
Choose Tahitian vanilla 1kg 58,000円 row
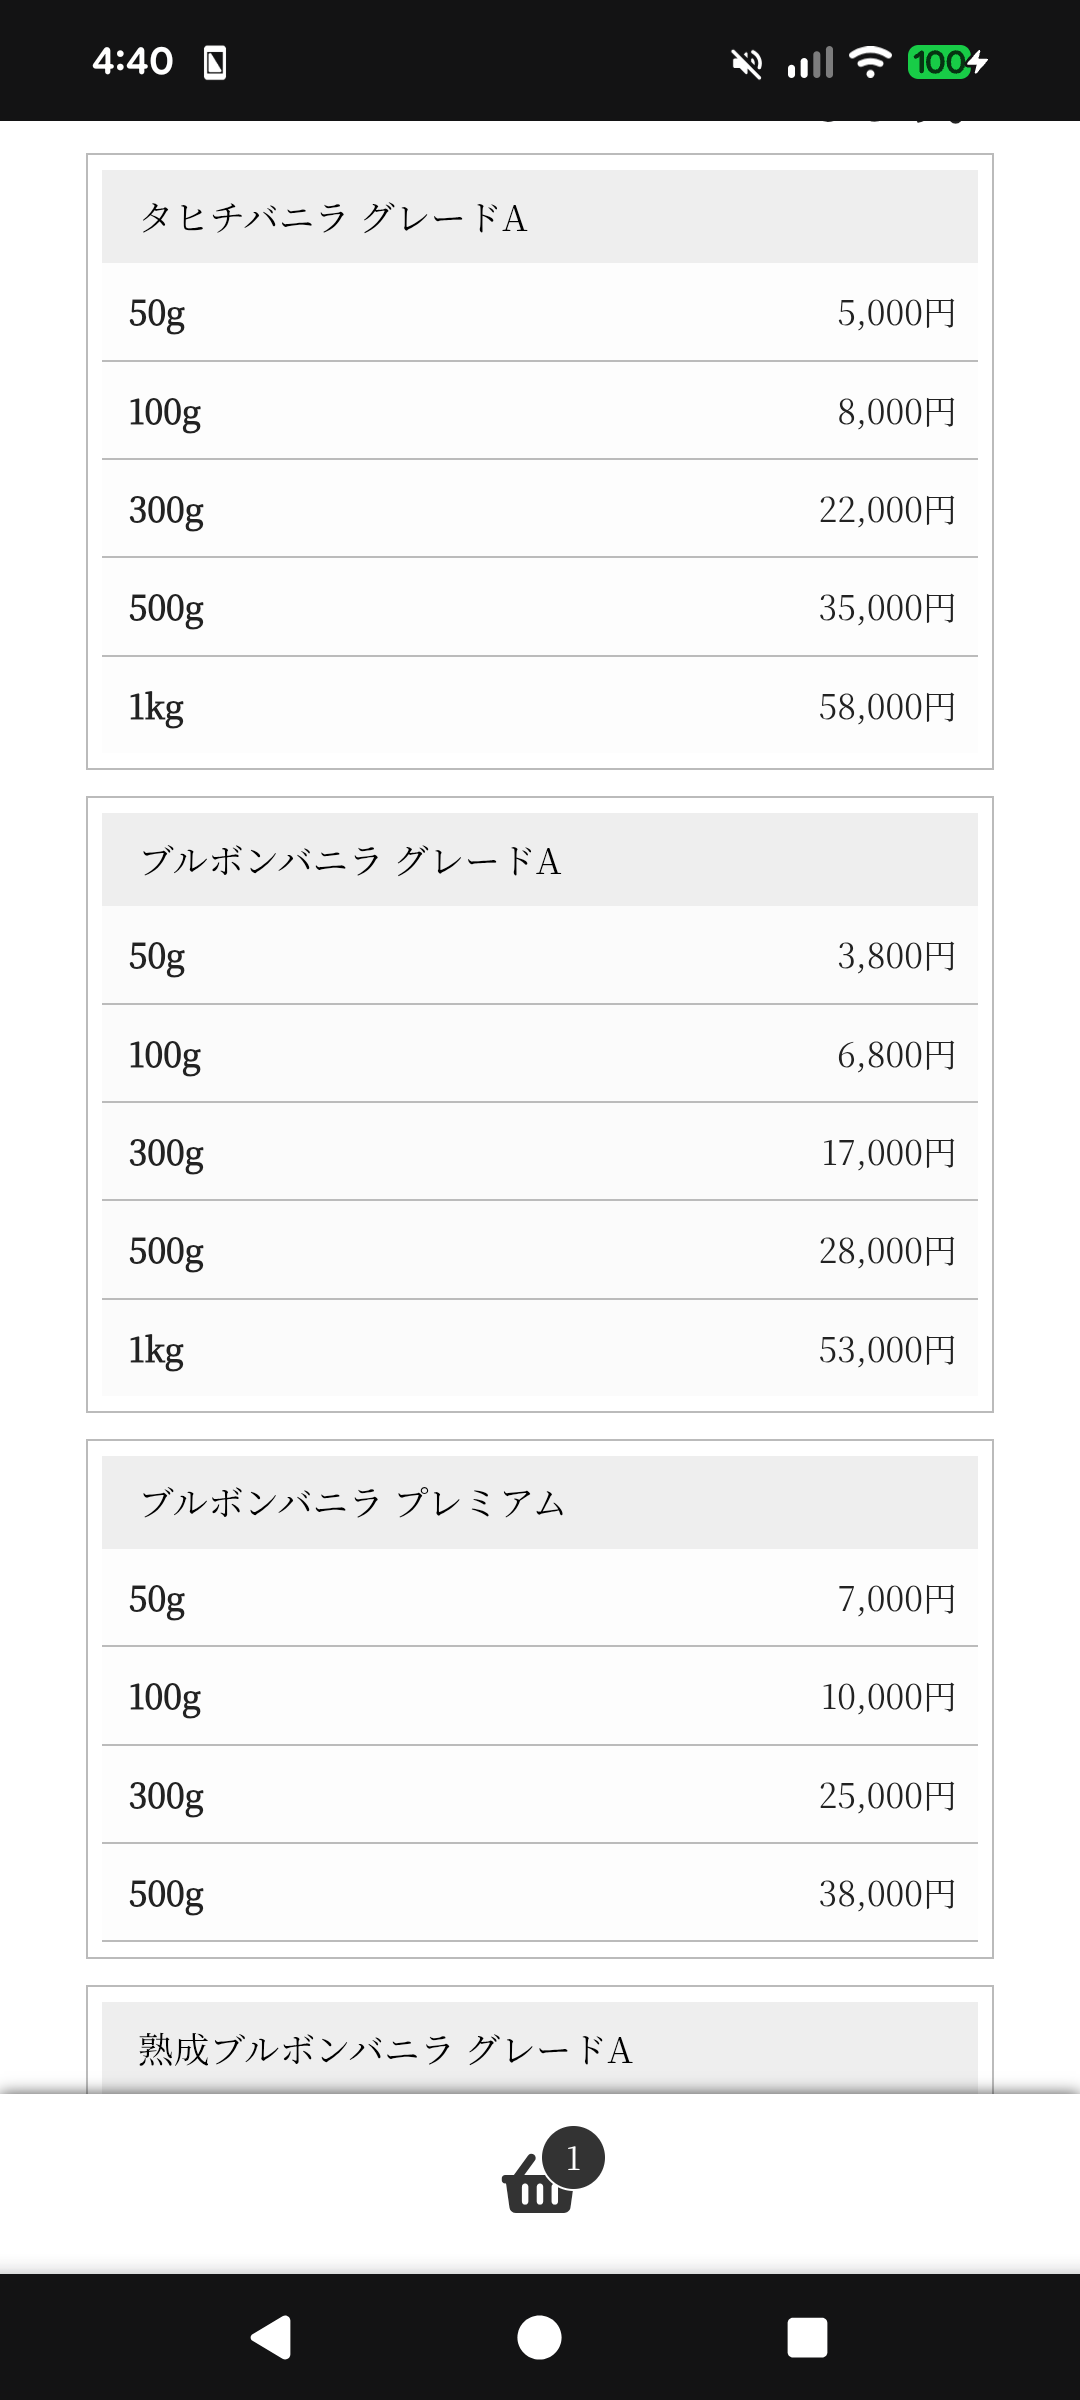540,707
